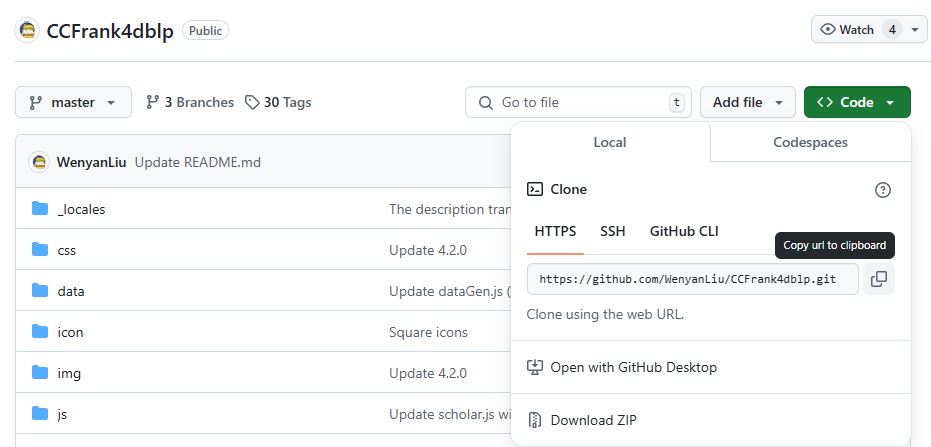Click the repository owner avatar beside CCFrank4dblp
The width and height of the screenshot is (931, 447).
click(27, 30)
